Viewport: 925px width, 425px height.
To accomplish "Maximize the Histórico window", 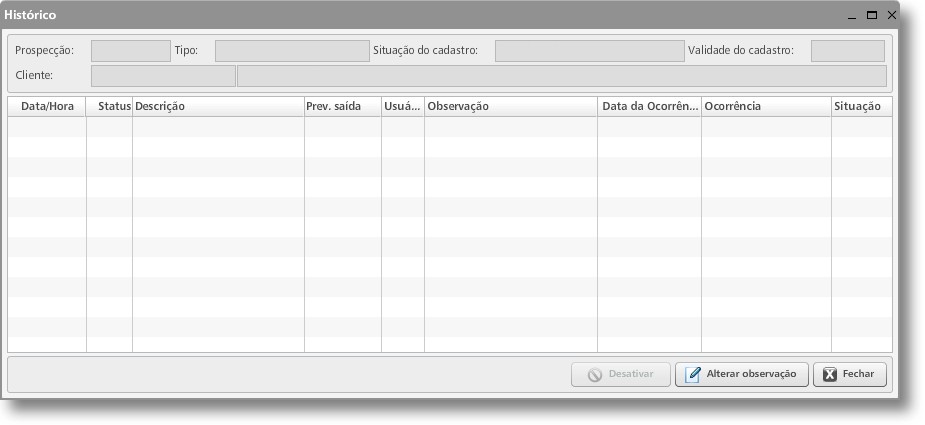I will click(872, 15).
